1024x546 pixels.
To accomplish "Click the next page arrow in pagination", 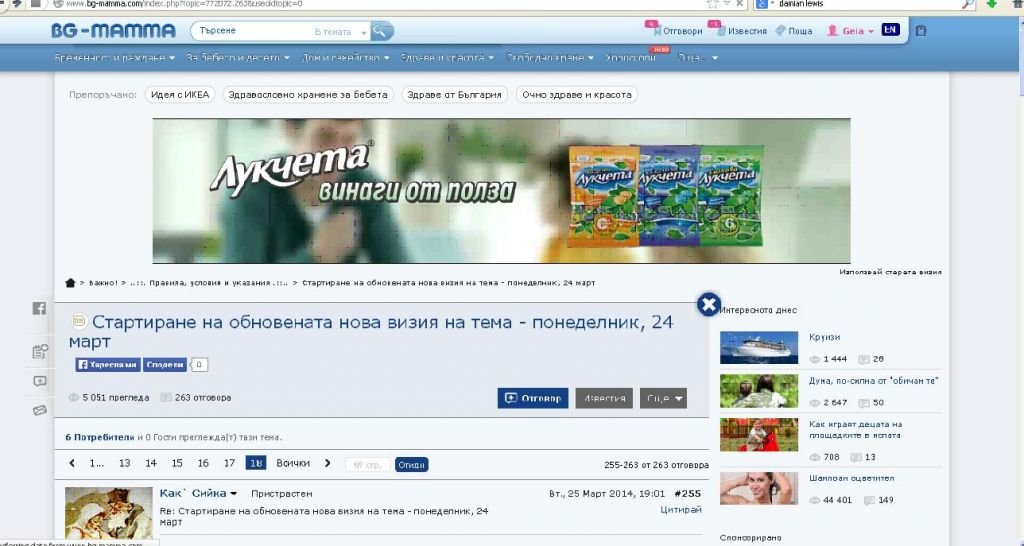I will (328, 464).
